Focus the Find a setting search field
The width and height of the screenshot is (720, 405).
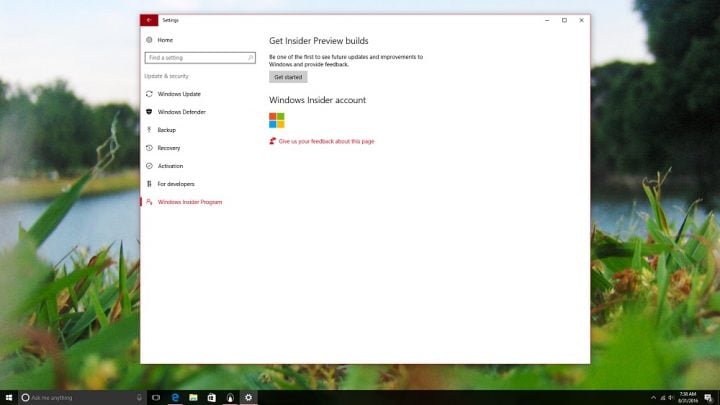pyautogui.click(x=200, y=58)
